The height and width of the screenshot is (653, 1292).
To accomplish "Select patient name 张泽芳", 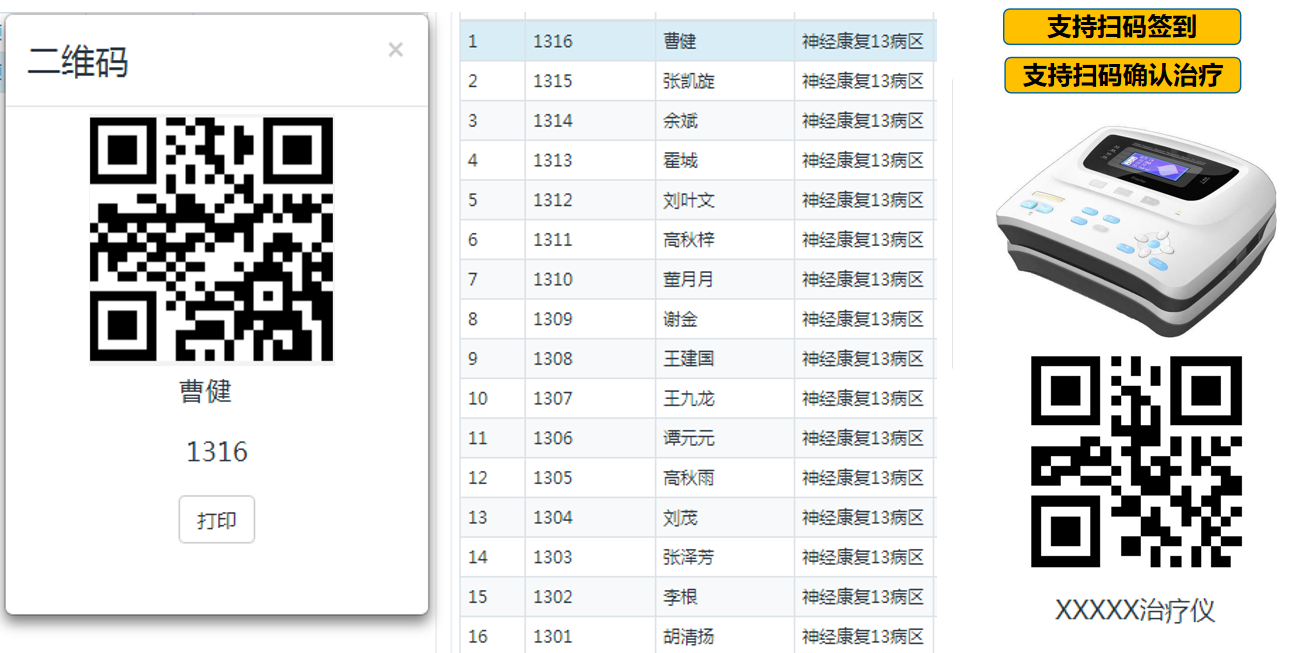I will click(689, 557).
